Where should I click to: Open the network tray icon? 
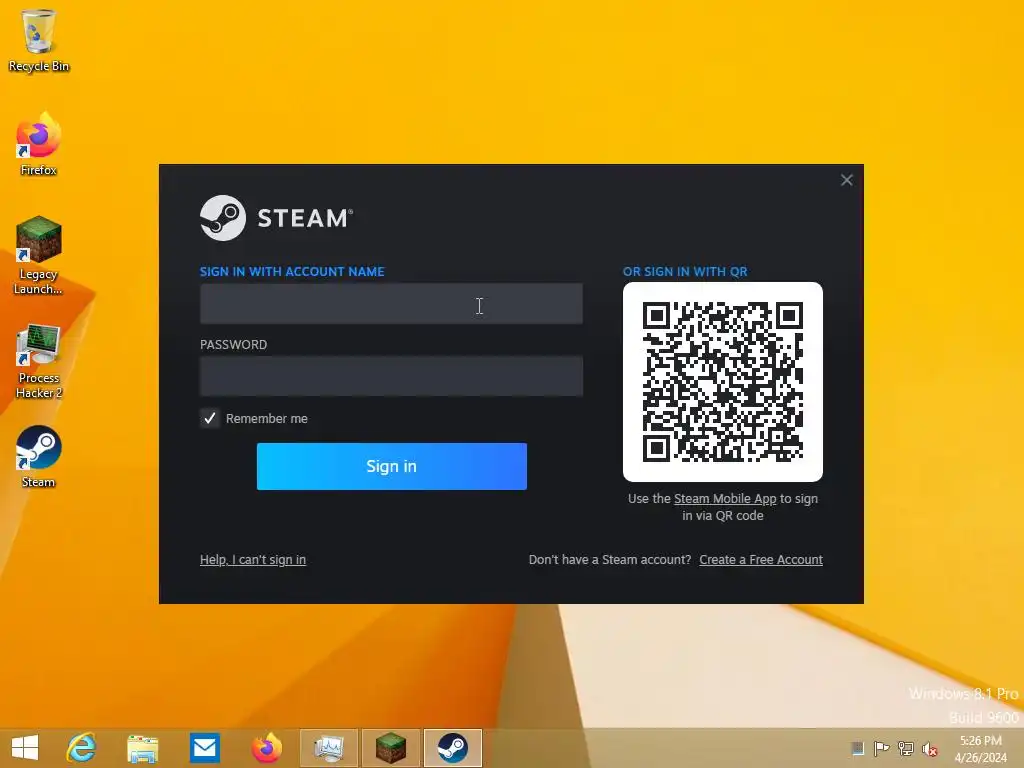tap(905, 748)
